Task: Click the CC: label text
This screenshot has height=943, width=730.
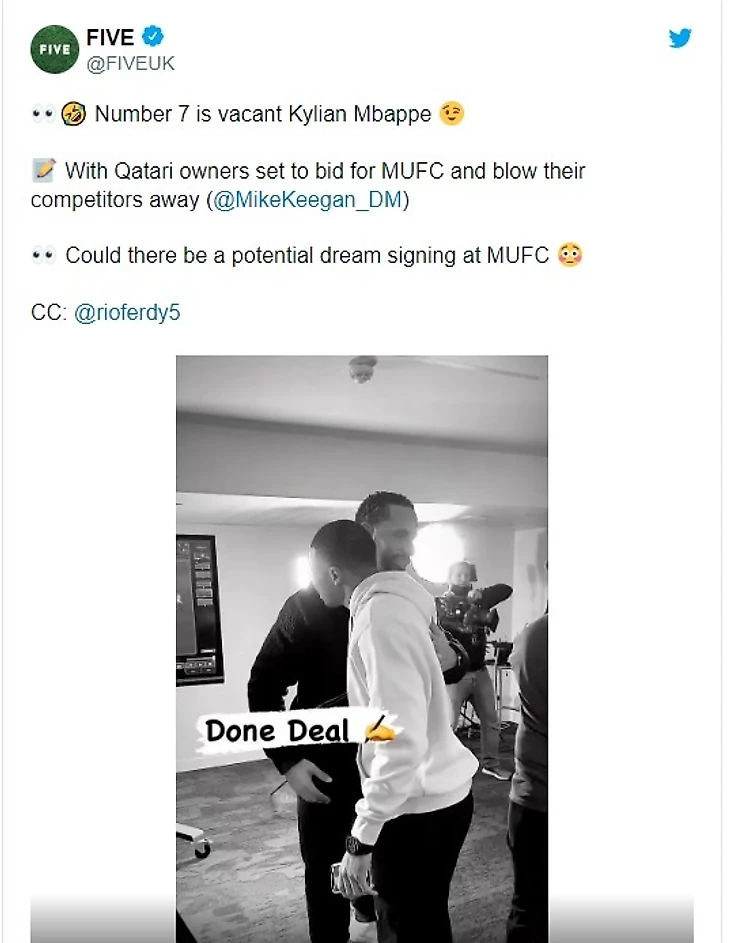Action: click(49, 313)
